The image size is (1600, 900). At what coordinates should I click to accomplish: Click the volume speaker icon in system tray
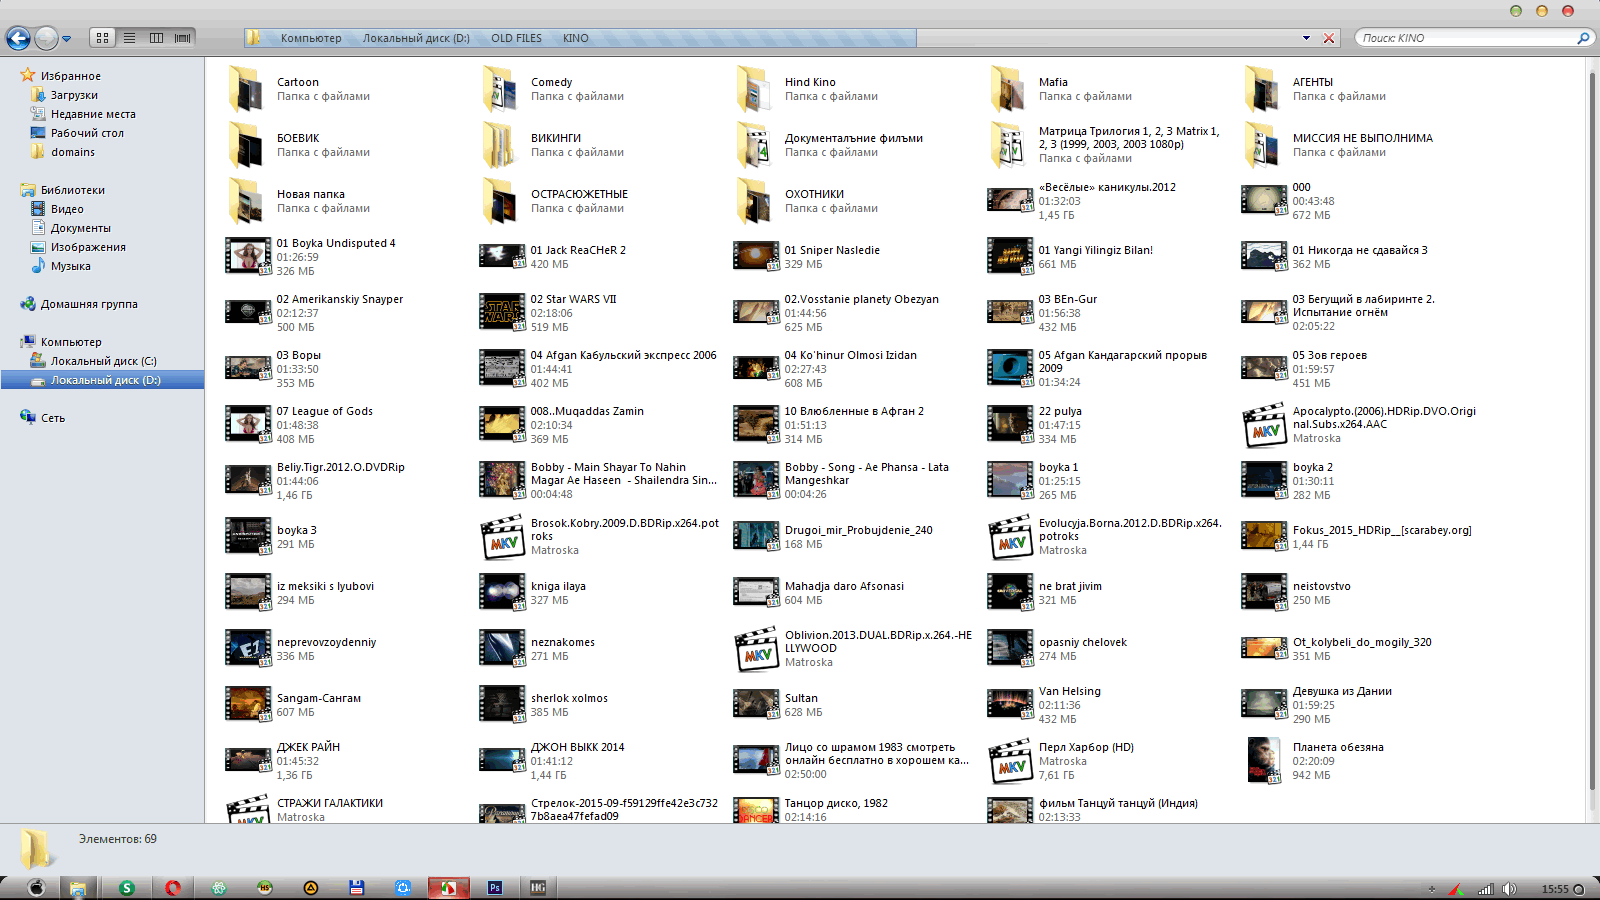tap(1509, 889)
